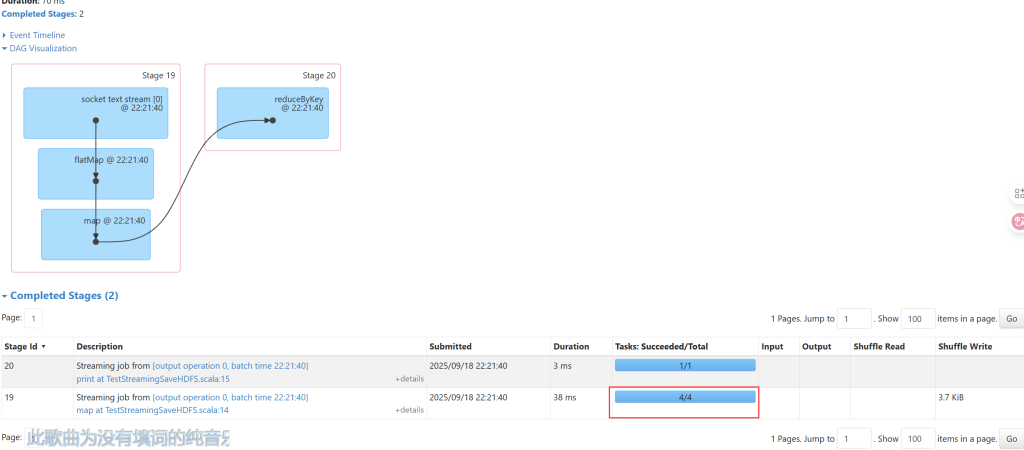Click the grid apps floating icon

point(1018,193)
